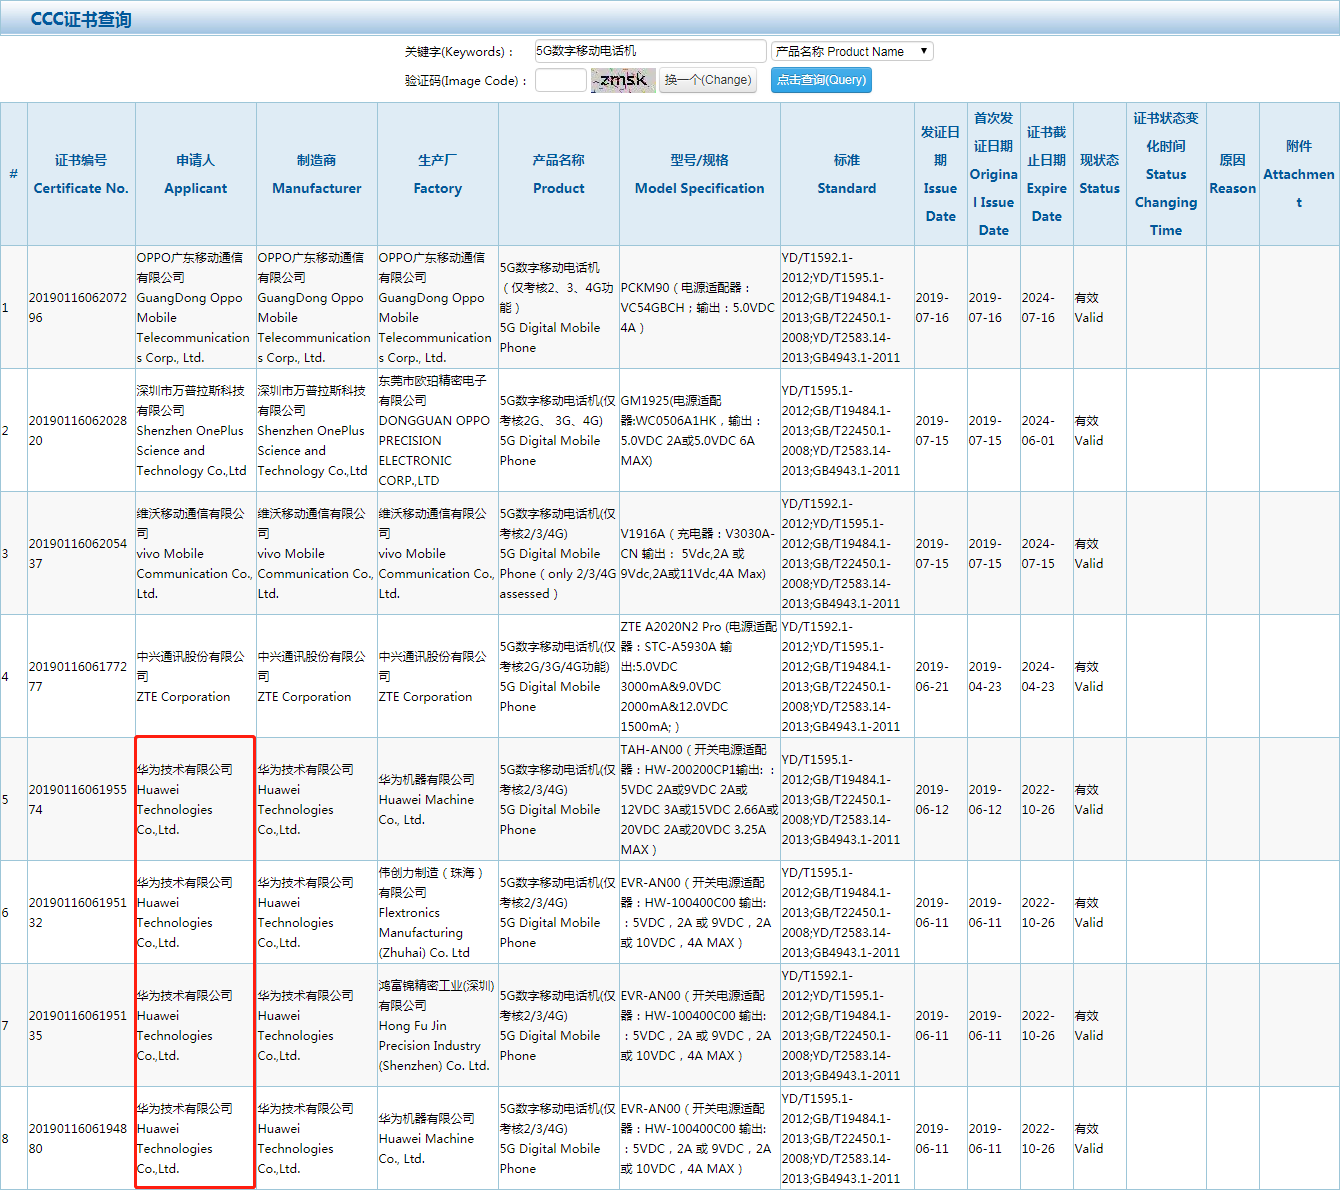
Task: Click the Applicant column header
Action: (x=196, y=174)
